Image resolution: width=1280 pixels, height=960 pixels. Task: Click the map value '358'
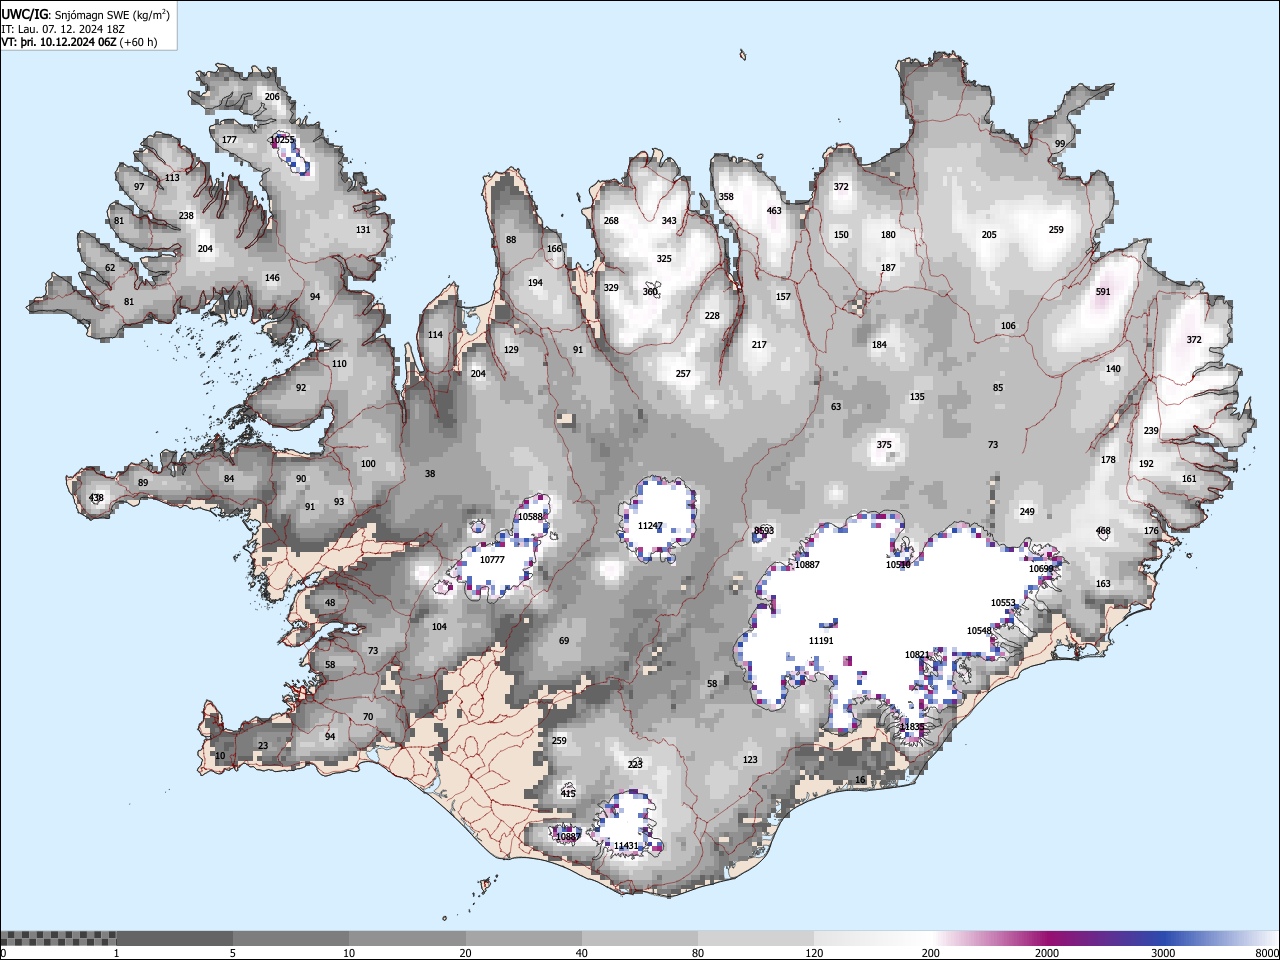[726, 197]
